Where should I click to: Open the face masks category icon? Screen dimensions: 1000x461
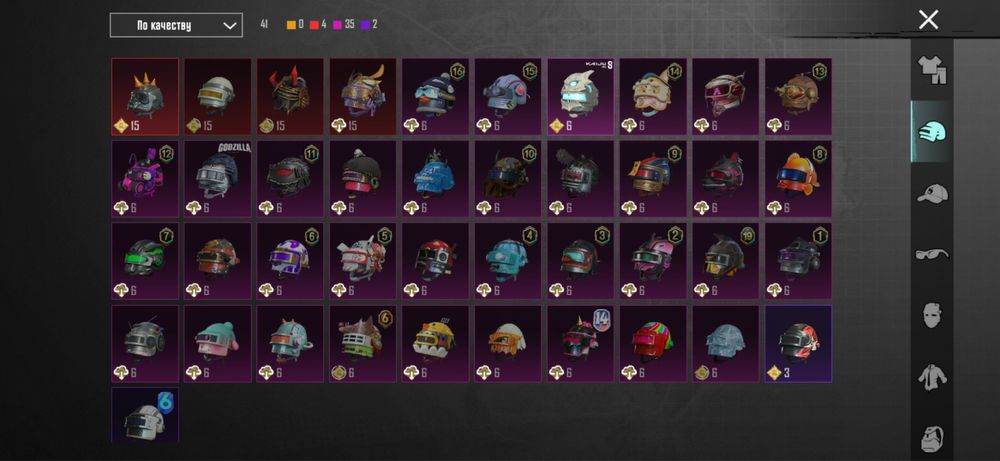(932, 315)
